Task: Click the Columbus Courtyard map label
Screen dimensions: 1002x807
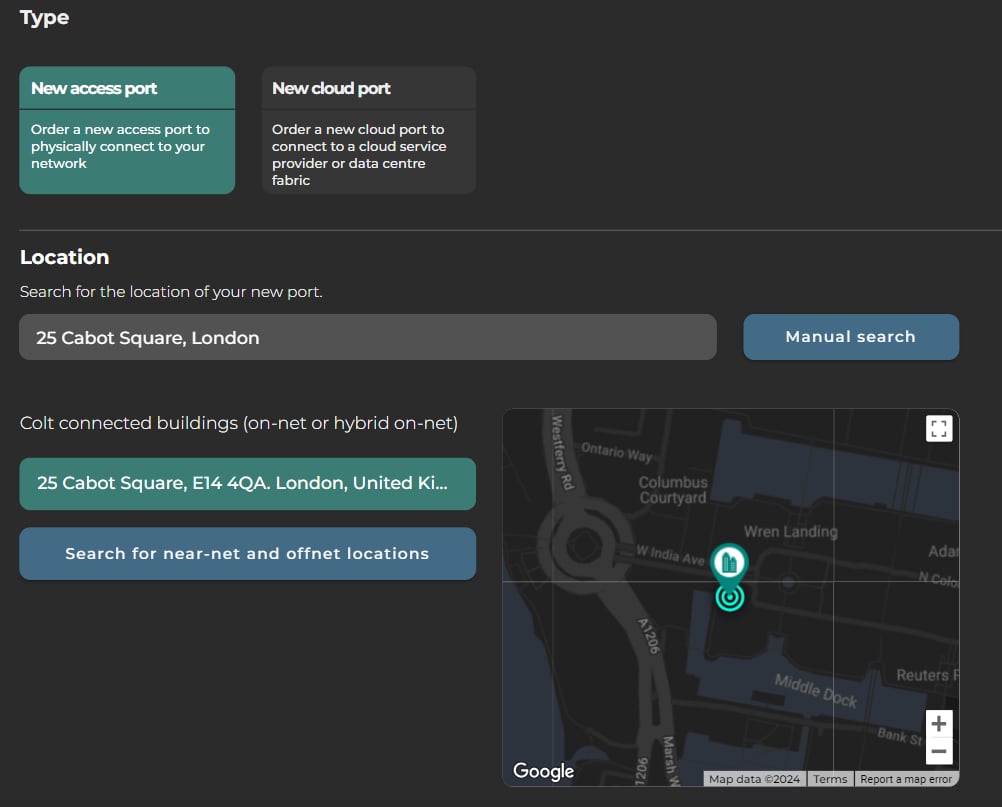Action: click(x=673, y=490)
